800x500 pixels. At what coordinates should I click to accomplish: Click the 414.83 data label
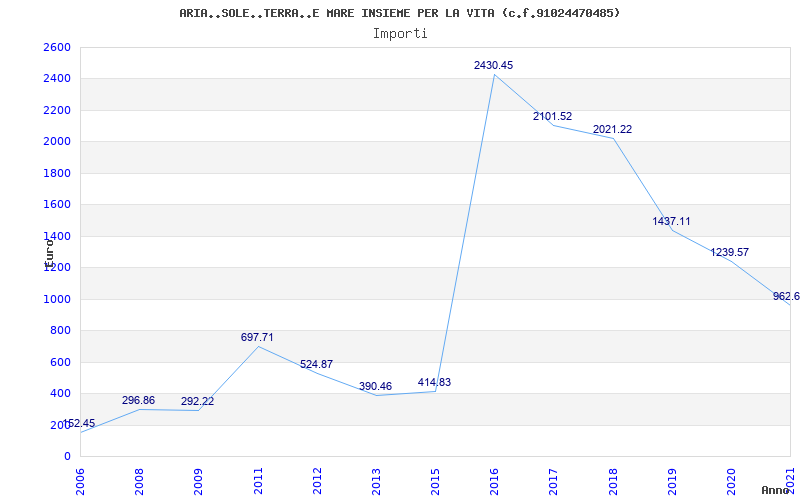click(434, 382)
